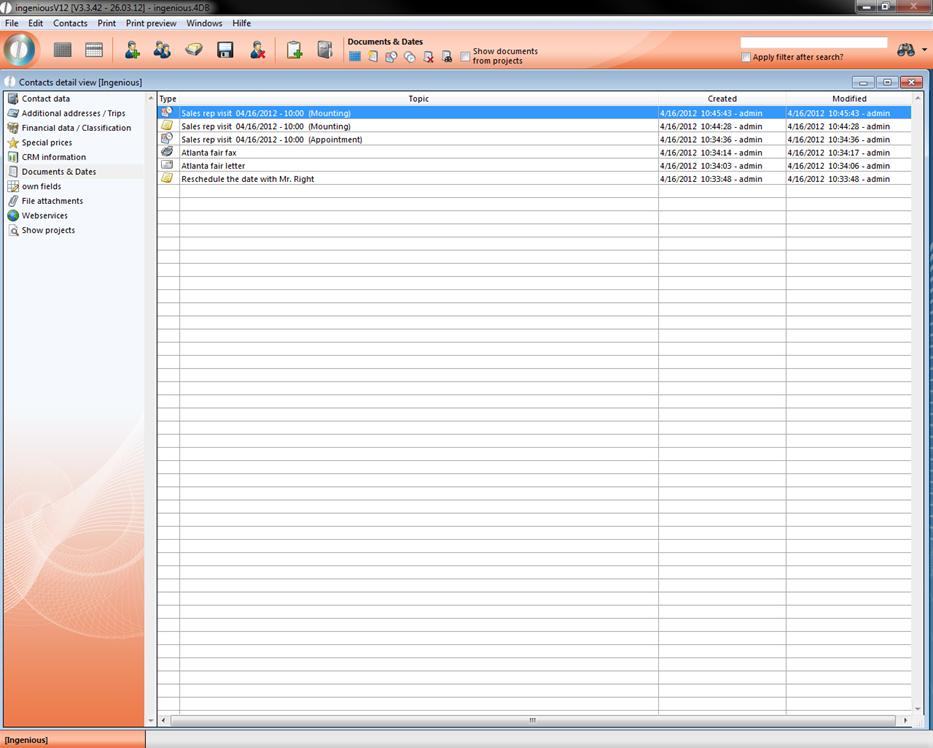Click the delete contact icon with red X
The width and height of the screenshot is (933, 748).
257,50
